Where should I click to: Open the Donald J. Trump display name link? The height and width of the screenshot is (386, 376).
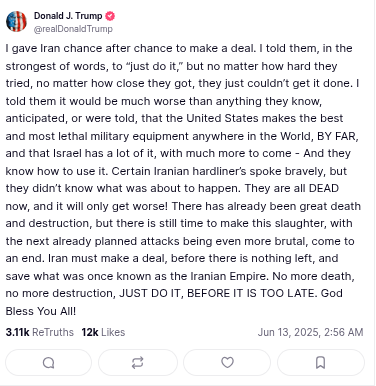(68, 16)
